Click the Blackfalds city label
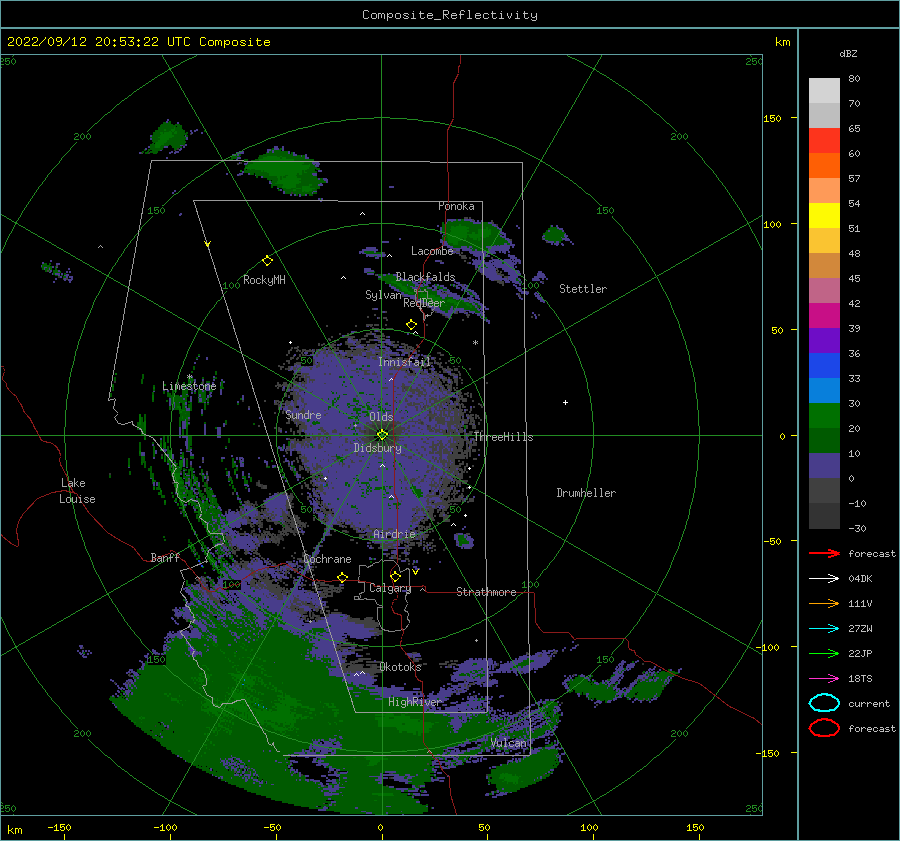This screenshot has height=841, width=900. pyautogui.click(x=425, y=277)
